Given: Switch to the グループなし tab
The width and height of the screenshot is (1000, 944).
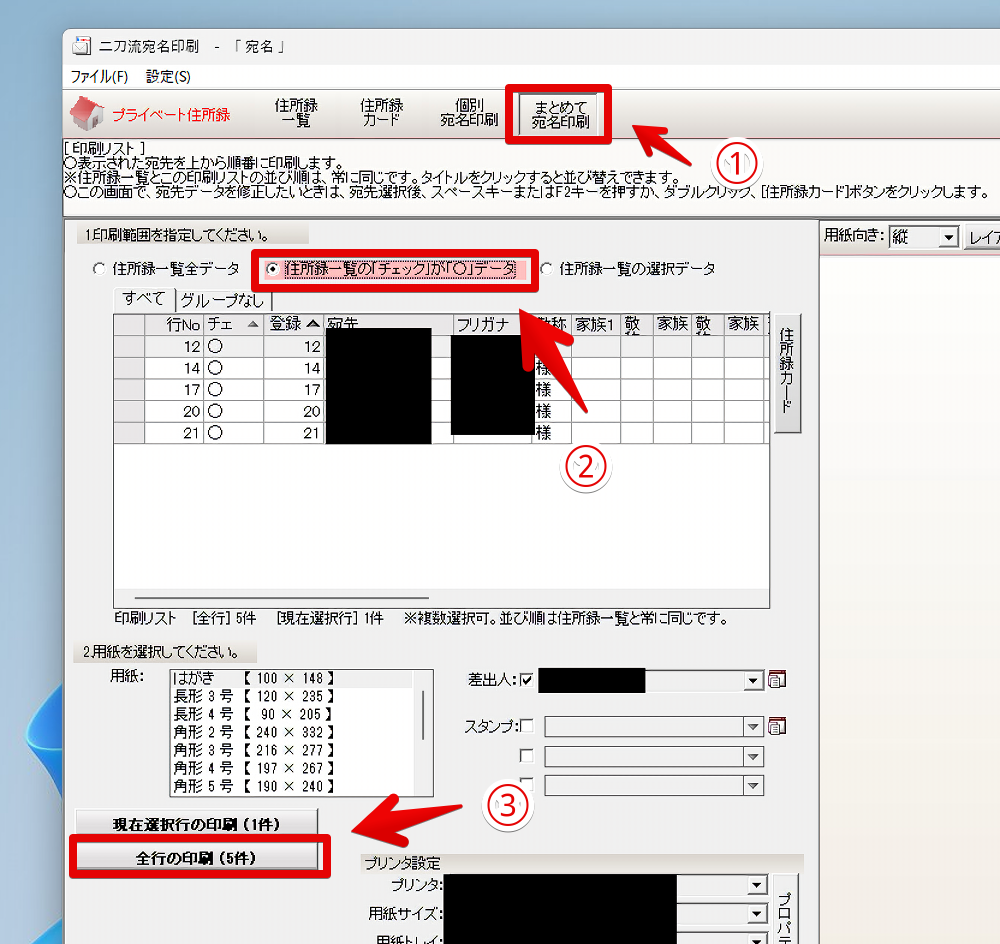Looking at the screenshot, I should (x=225, y=299).
